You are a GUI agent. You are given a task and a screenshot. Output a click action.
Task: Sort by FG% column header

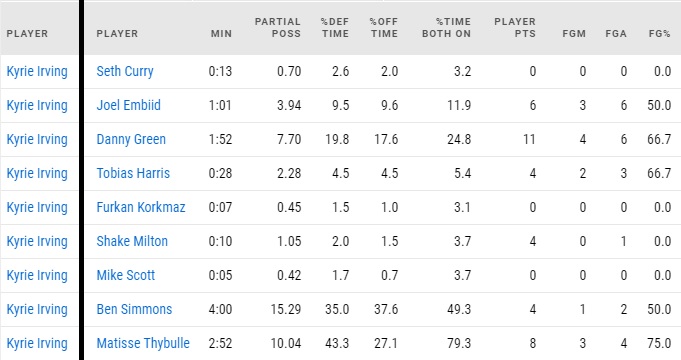[x=660, y=34]
